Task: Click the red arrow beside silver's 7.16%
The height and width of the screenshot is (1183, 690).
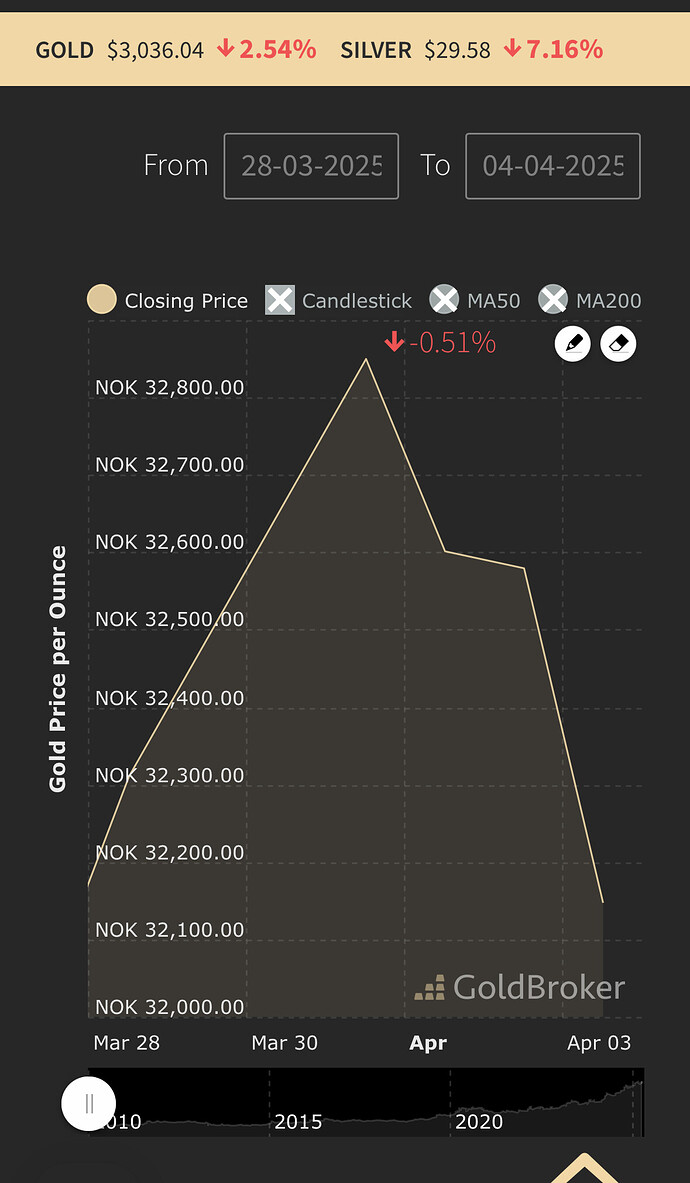Action: pos(512,49)
